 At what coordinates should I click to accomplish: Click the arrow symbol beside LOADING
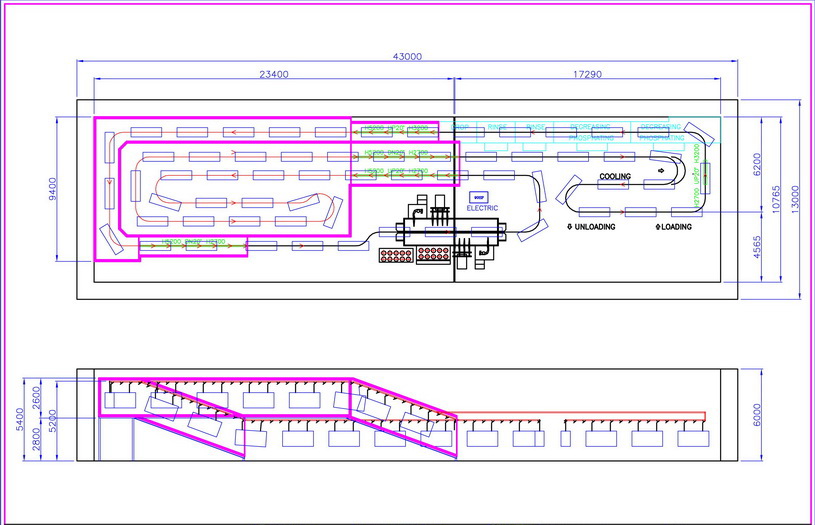point(657,227)
